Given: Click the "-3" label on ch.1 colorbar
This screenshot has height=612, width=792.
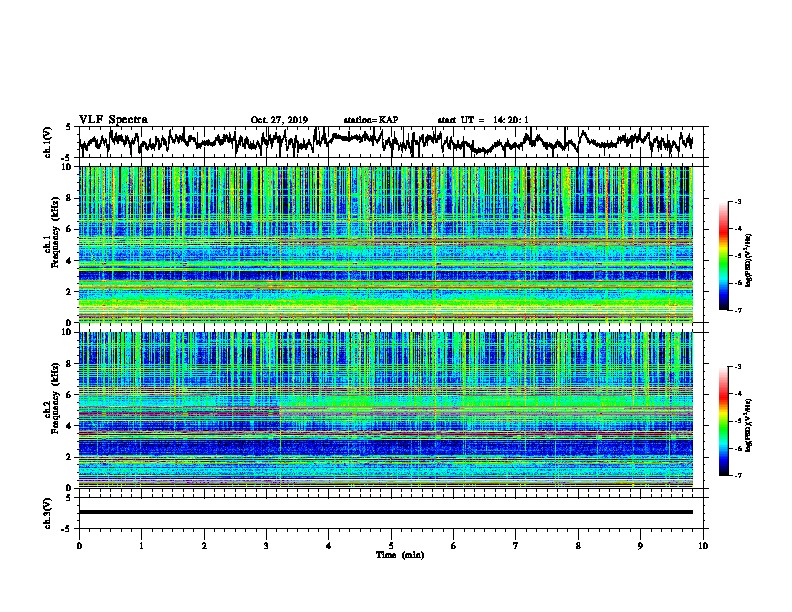Looking at the screenshot, I should coord(738,201).
